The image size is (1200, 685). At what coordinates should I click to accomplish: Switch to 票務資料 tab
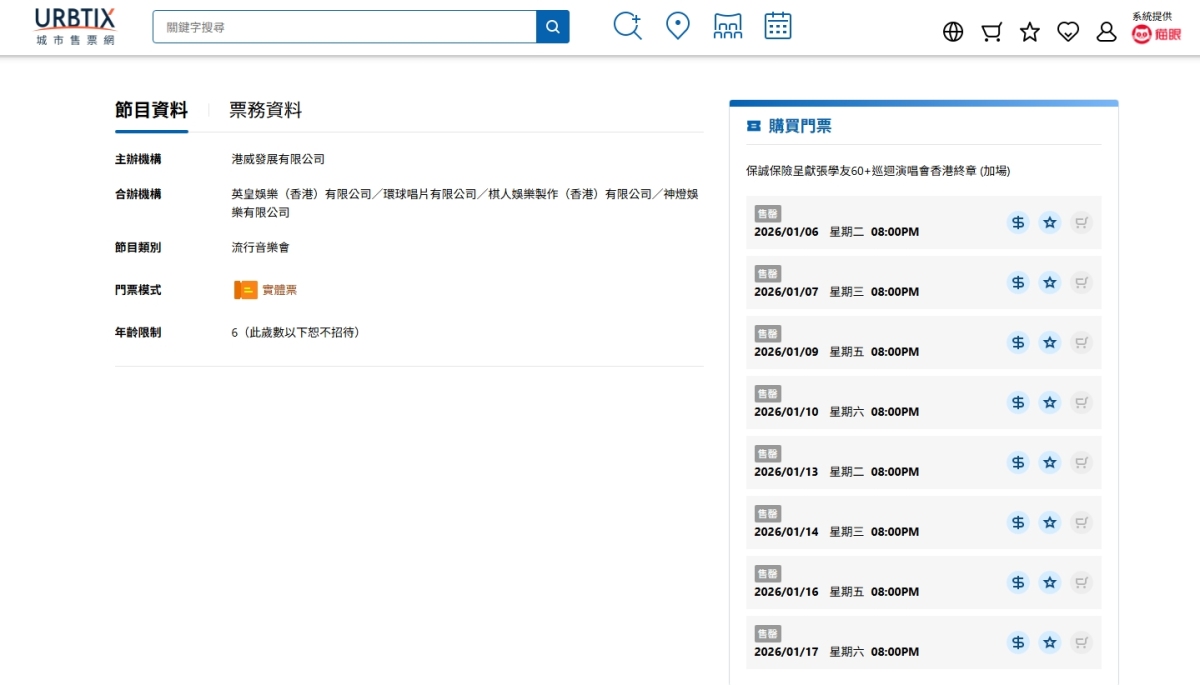[265, 110]
